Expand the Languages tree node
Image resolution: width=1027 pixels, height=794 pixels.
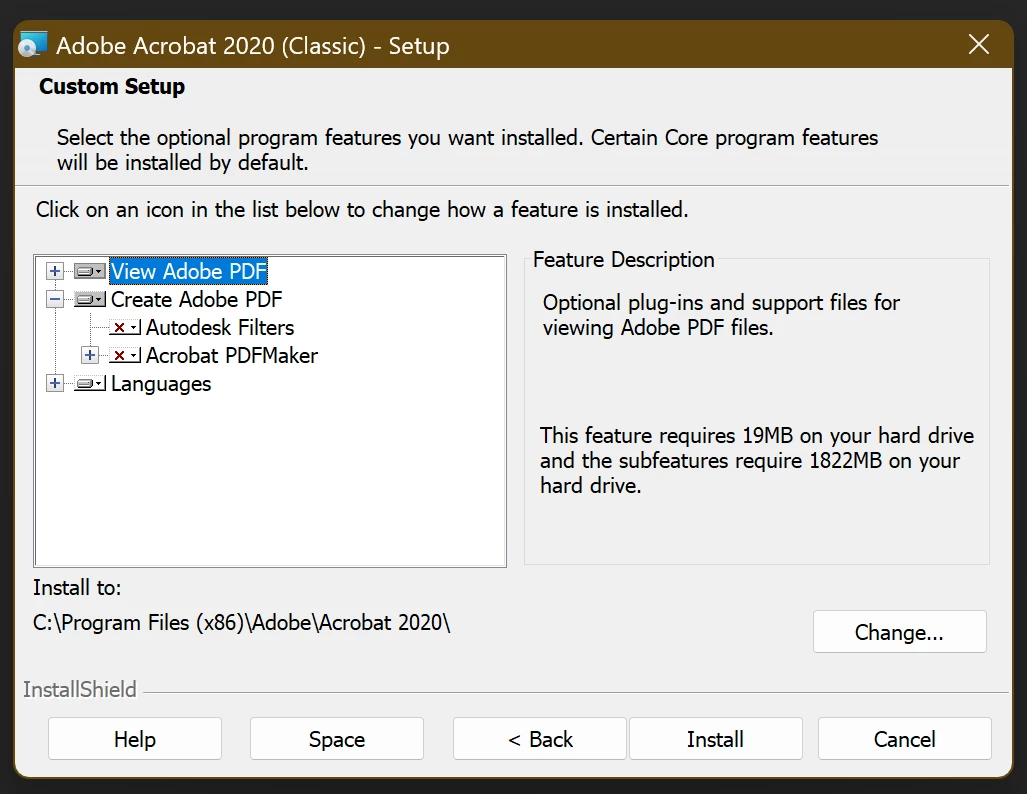tap(55, 383)
